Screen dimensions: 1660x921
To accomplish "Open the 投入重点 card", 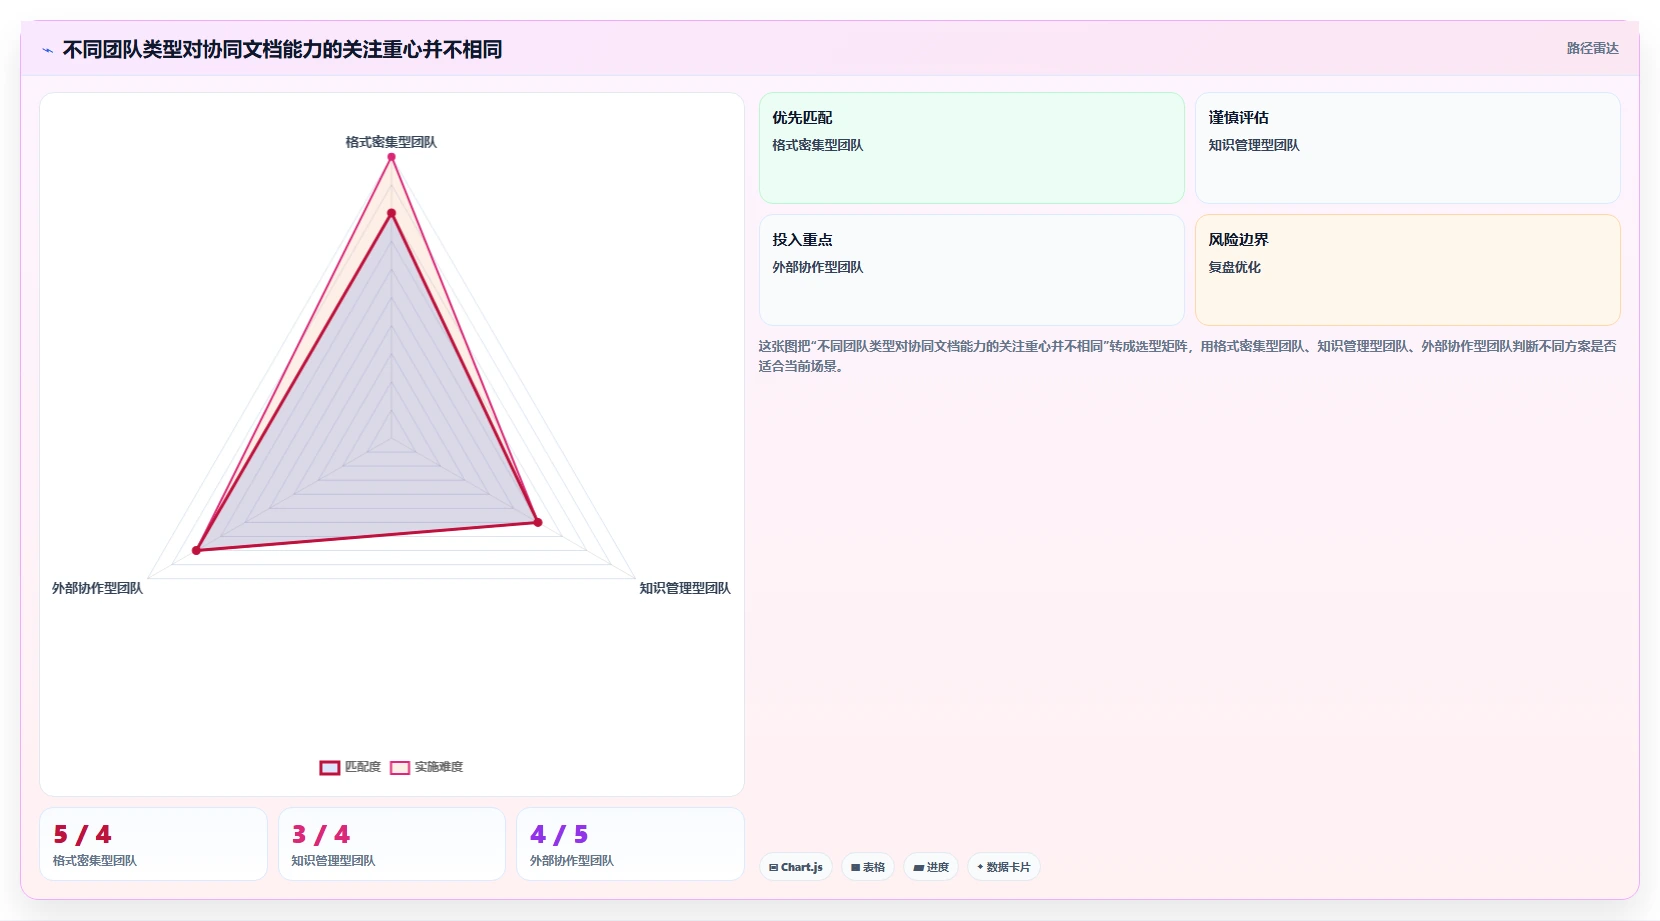I will pos(972,270).
